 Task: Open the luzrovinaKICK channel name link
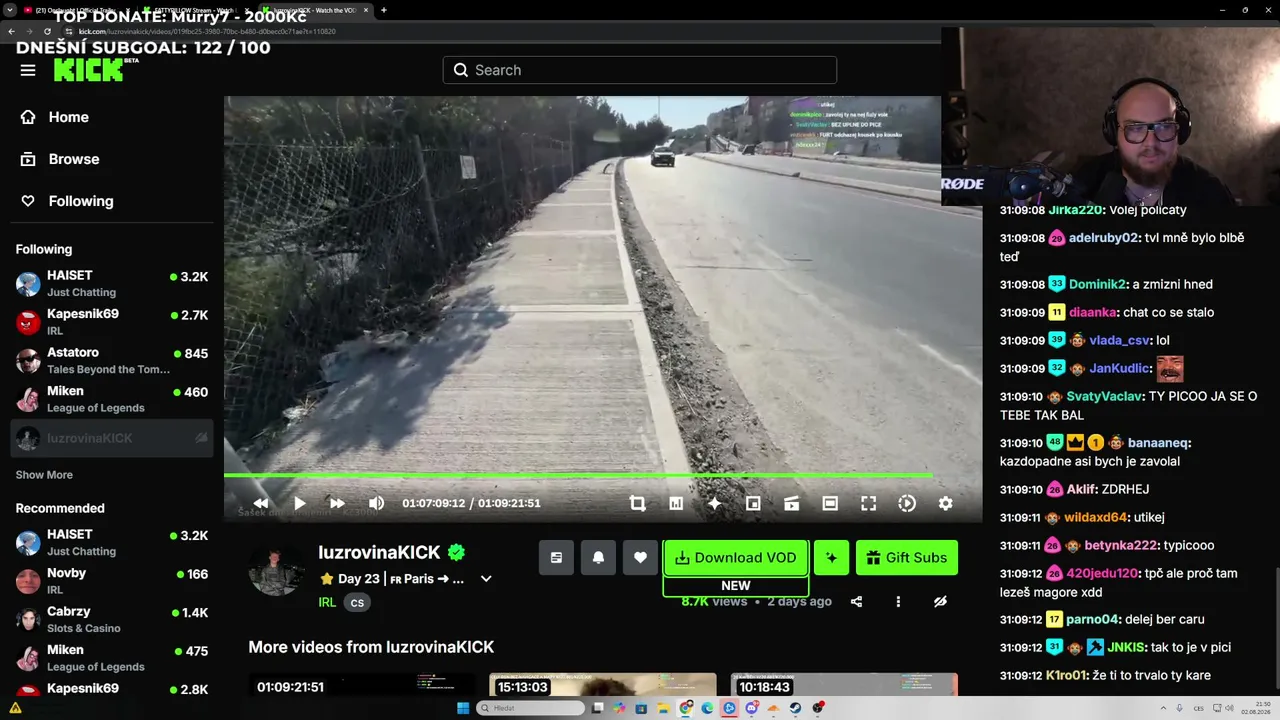379,552
